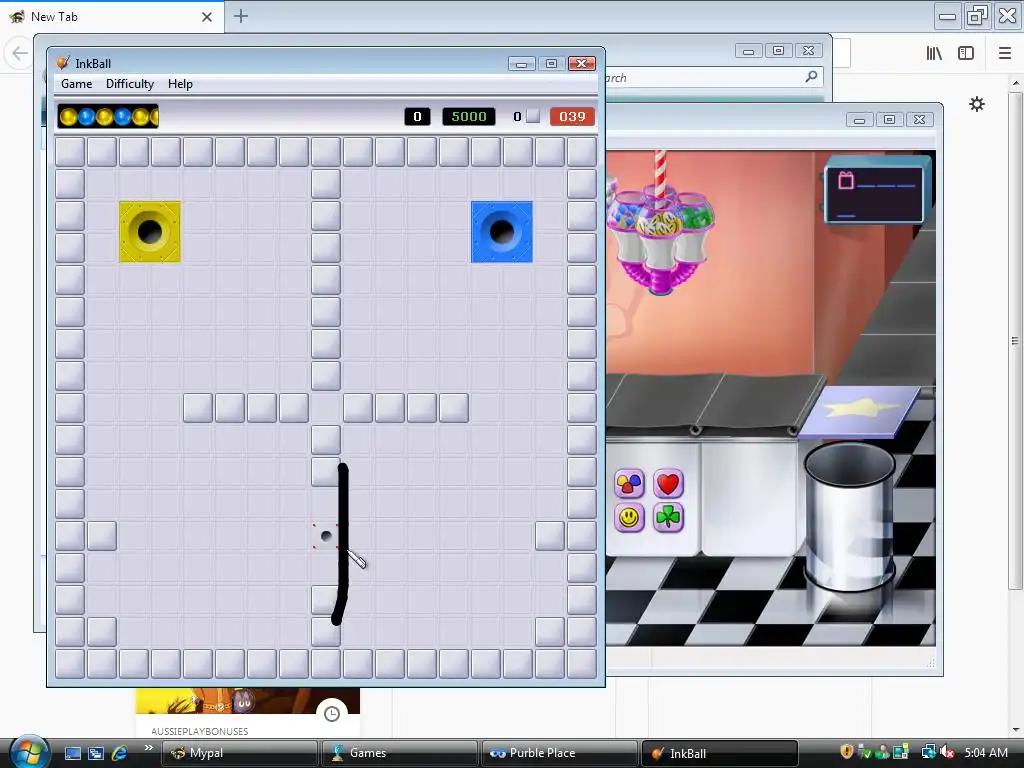Open the Game menu in InkBall
Viewport: 1024px width, 768px height.
click(76, 84)
